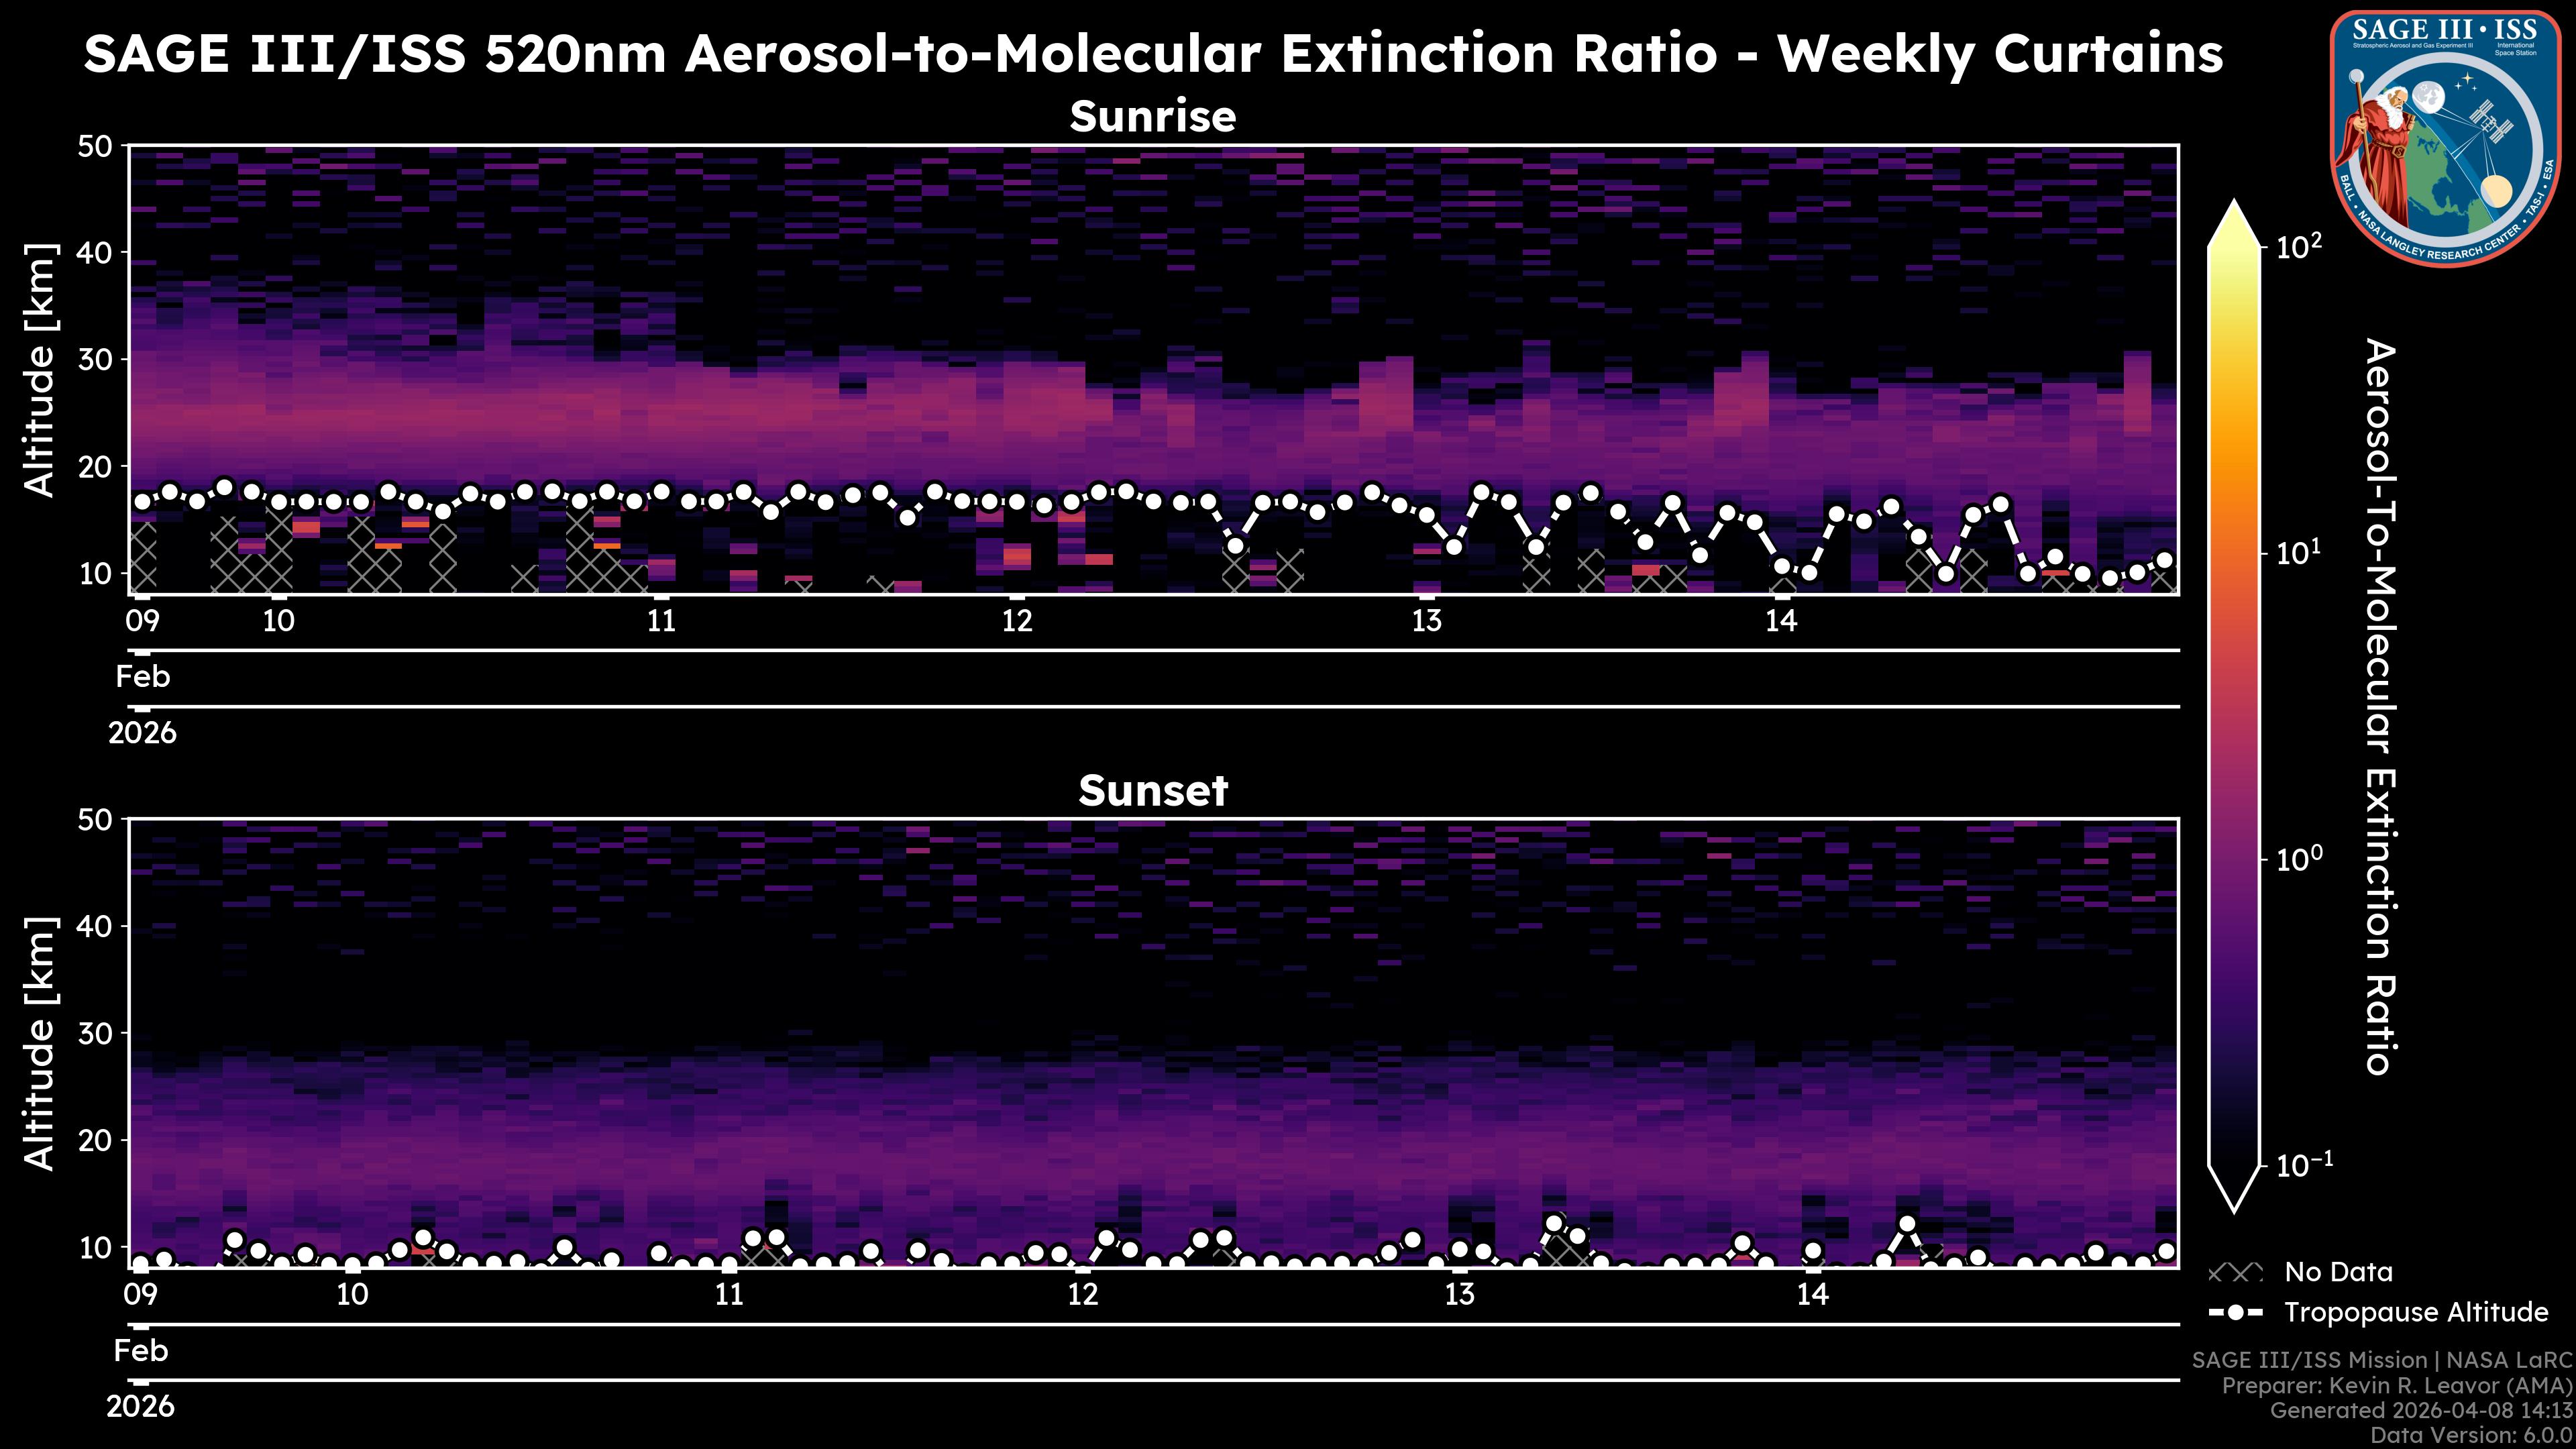
Task: Click the Sunset day 12 tick label
Action: click(x=1083, y=1295)
